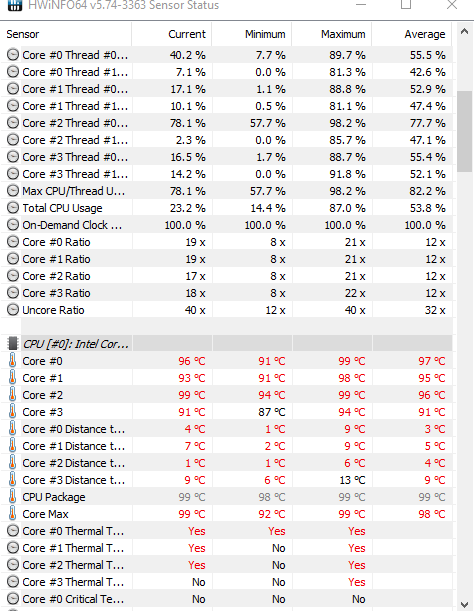Click the scroll down arrow at the bottom
The image size is (474, 611).
tap(464, 604)
